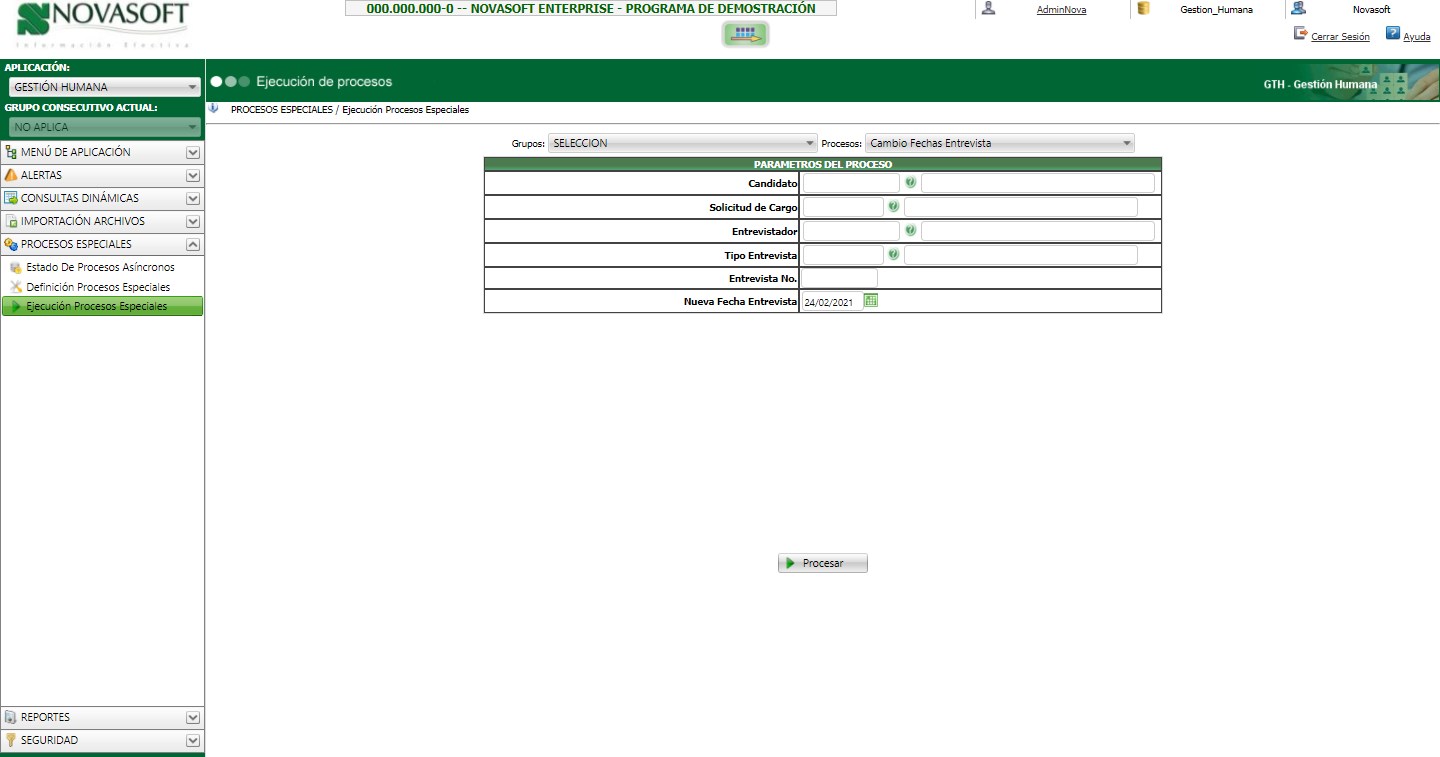Open the Grupos dropdown showing SELECCION
Viewport: 1440px width, 757px height.
pos(683,143)
